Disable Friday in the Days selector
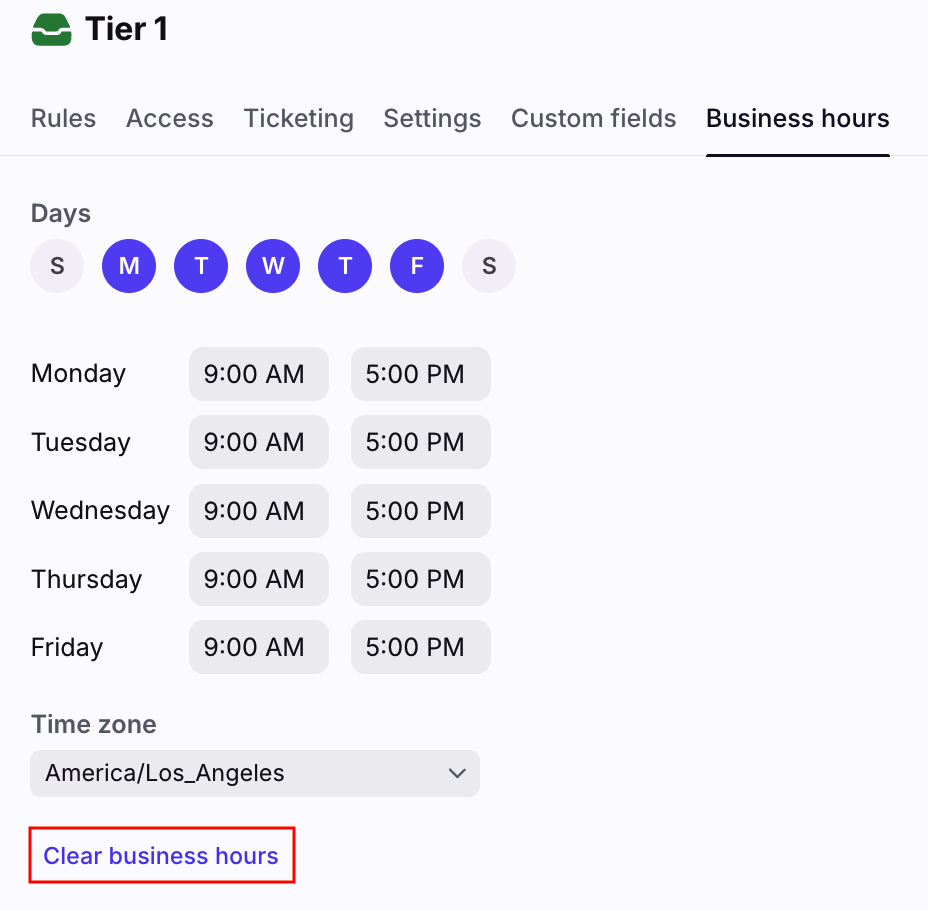The width and height of the screenshot is (928, 910). pyautogui.click(x=417, y=266)
